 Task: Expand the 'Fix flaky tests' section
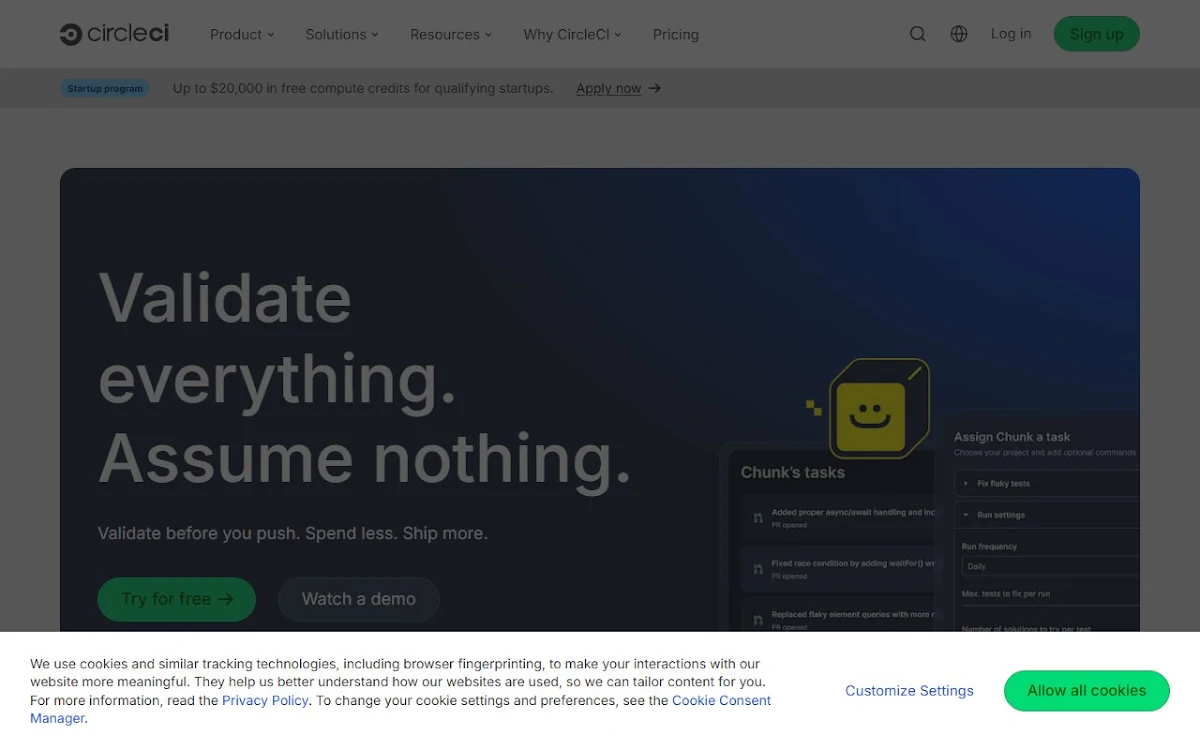point(1047,483)
